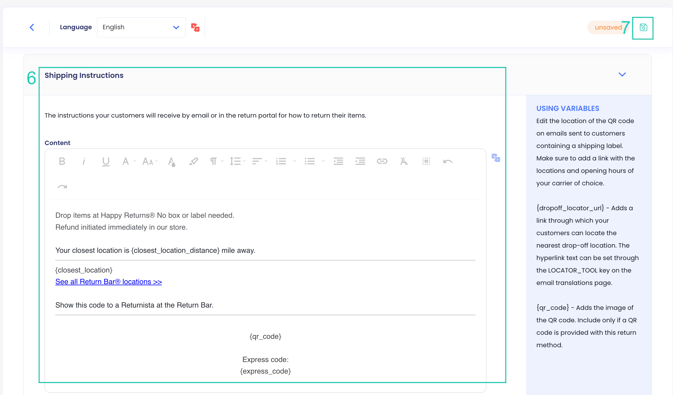Image resolution: width=673 pixels, height=395 pixels.
Task: Click the 'USING VARIABLES' heading
Action: pos(567,109)
